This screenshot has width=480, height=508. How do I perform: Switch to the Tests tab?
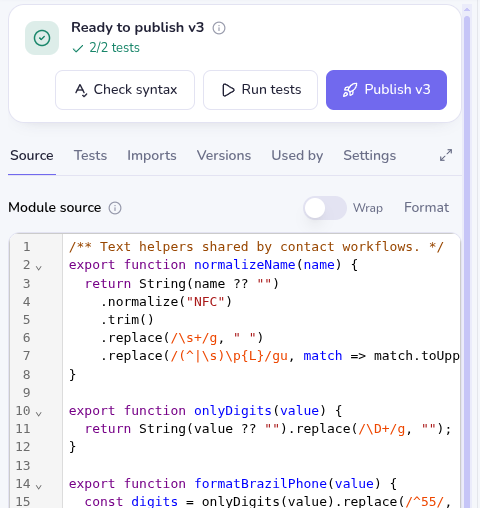(90, 156)
